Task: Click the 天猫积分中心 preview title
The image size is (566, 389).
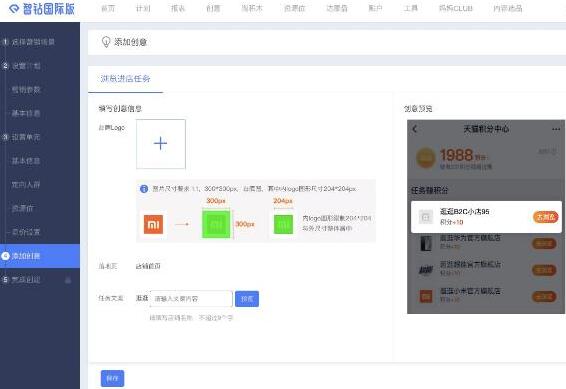Action: (x=486, y=129)
